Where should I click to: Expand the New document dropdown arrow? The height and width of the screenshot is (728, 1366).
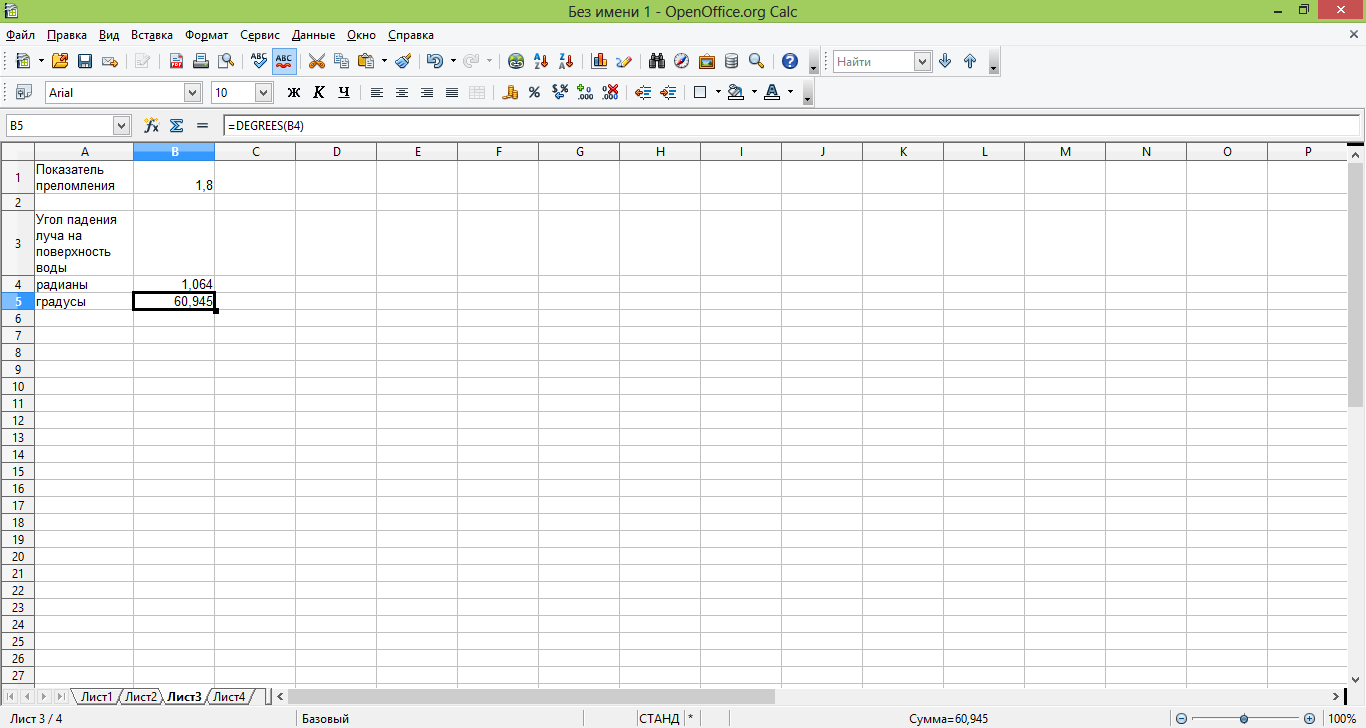click(x=41, y=61)
